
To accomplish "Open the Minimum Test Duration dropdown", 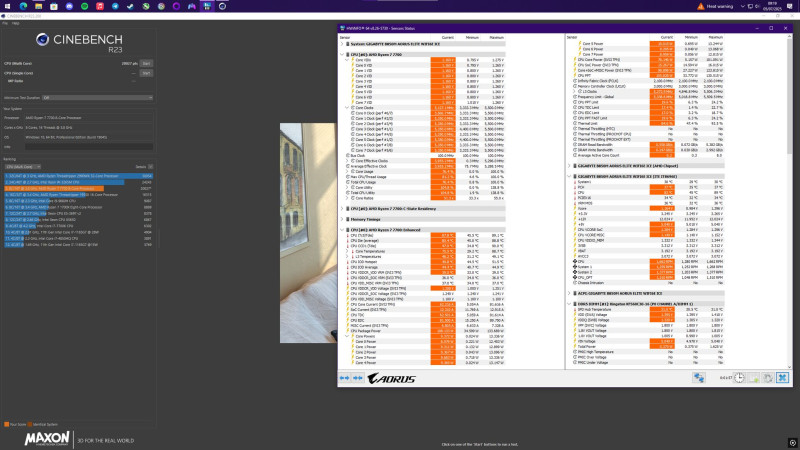I will click(x=97, y=97).
